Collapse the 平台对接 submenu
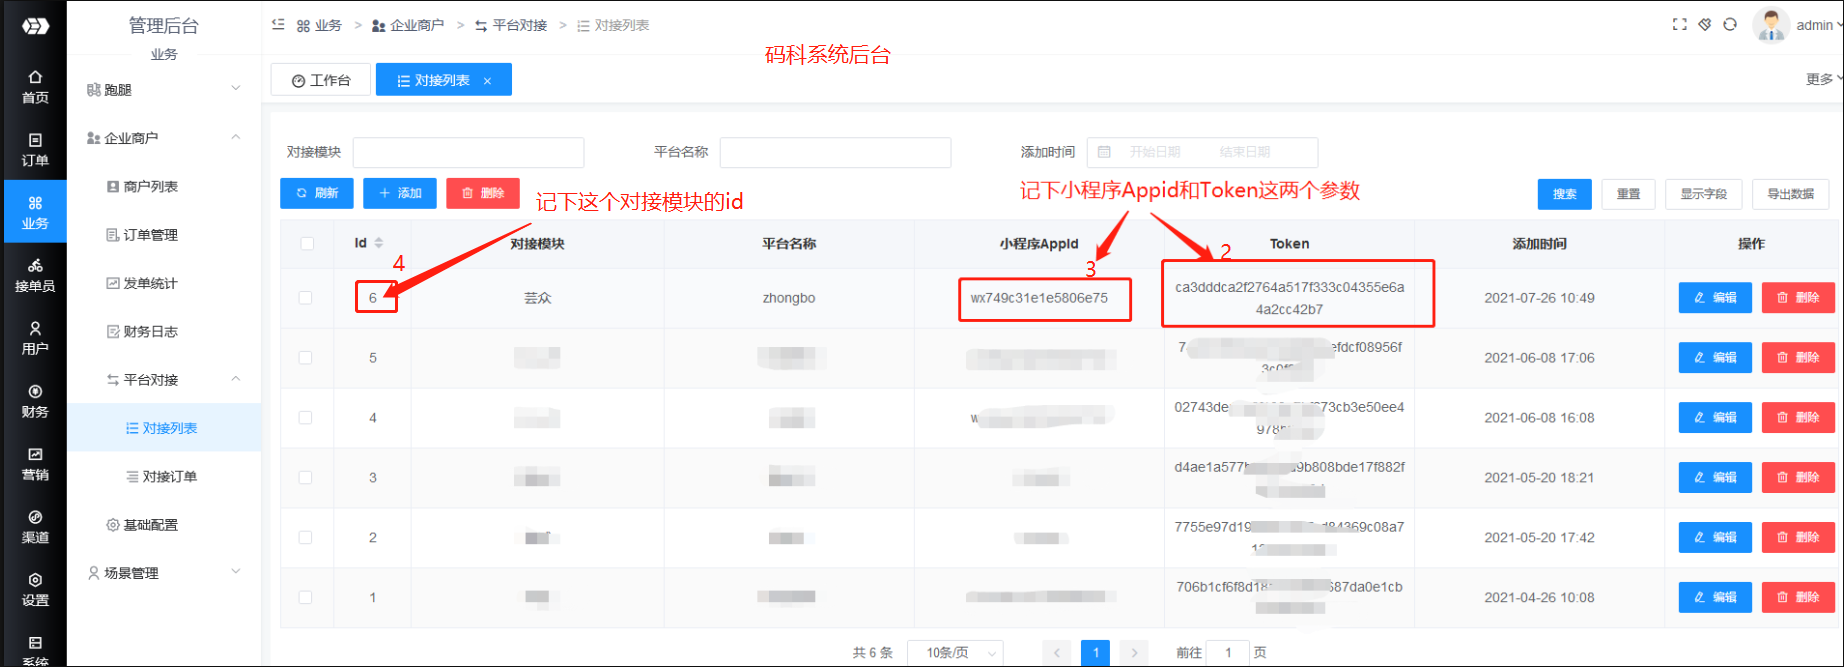 [x=164, y=380]
